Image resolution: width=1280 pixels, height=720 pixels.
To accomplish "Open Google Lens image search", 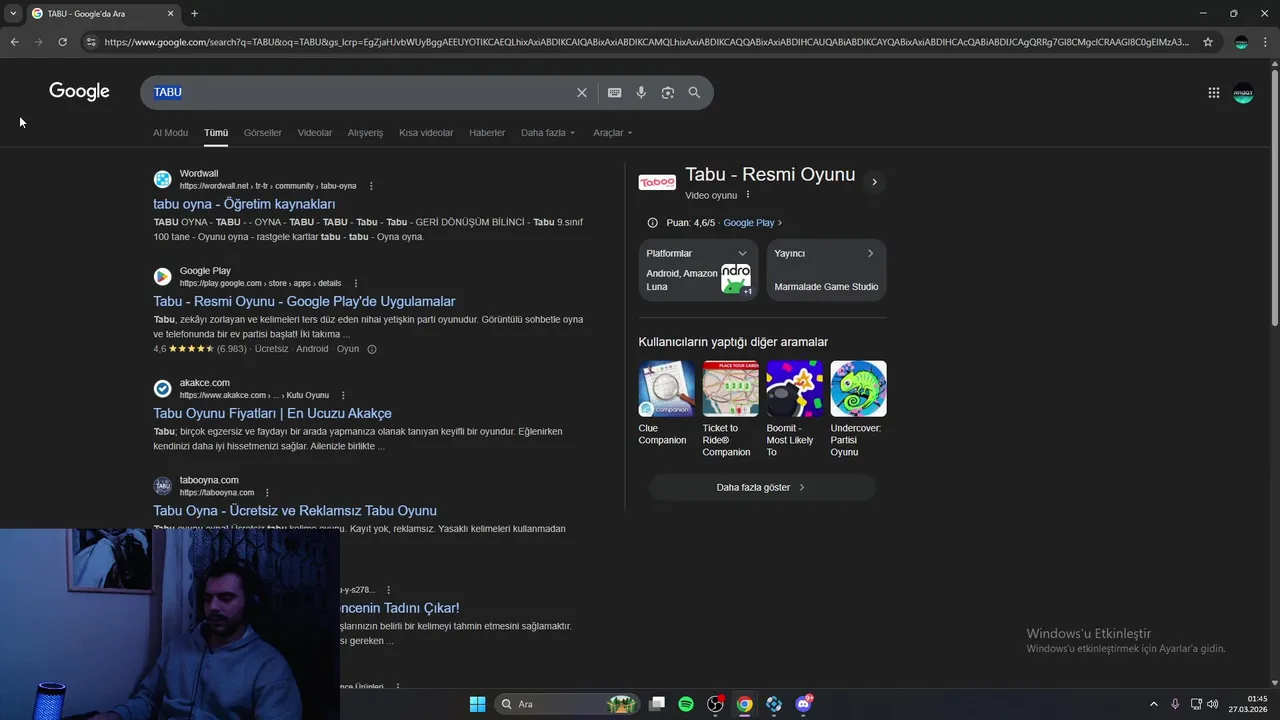I will tap(667, 92).
